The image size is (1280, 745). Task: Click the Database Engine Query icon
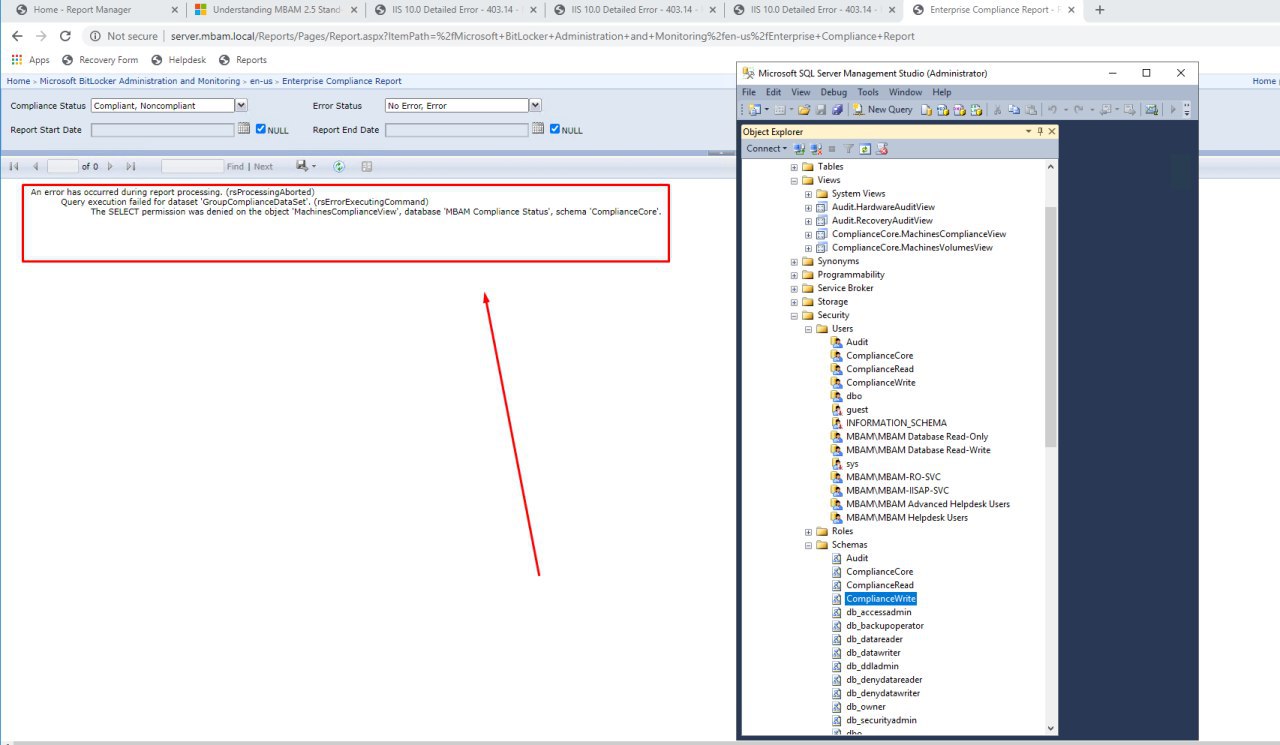click(926, 109)
